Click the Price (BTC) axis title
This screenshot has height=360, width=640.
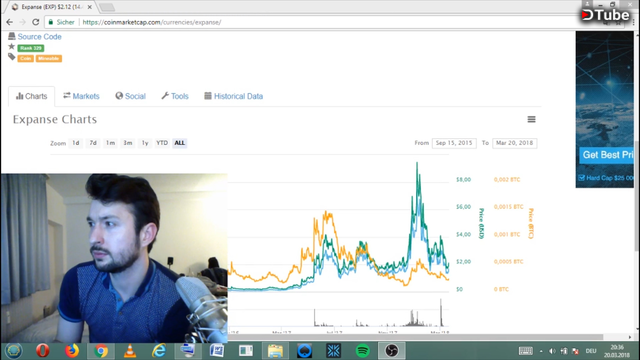(x=531, y=224)
